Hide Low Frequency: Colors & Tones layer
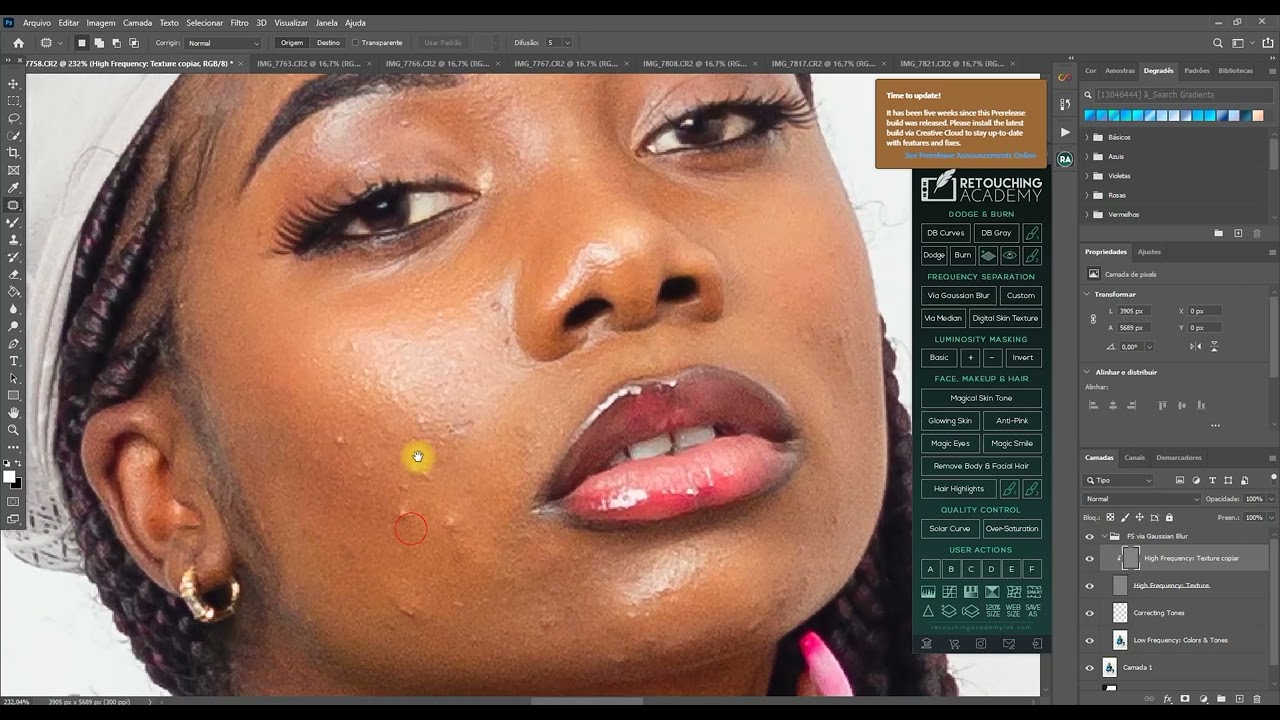This screenshot has height=720, width=1280. tap(1089, 640)
